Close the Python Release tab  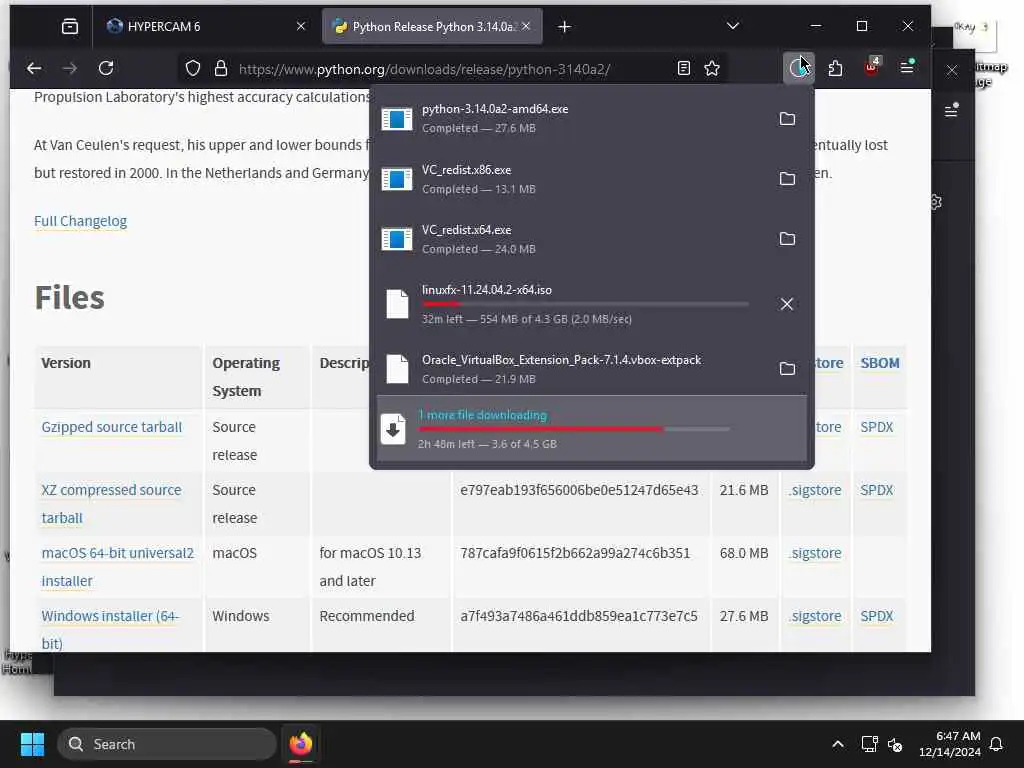526,26
